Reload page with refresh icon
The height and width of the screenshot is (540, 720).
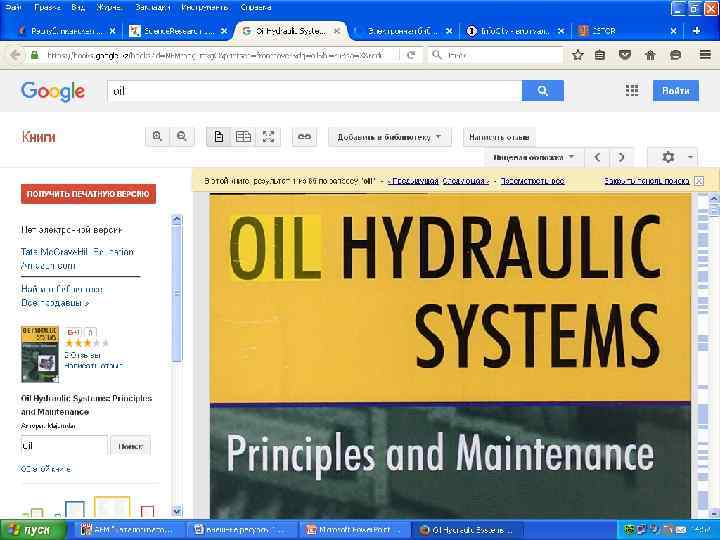(411, 55)
